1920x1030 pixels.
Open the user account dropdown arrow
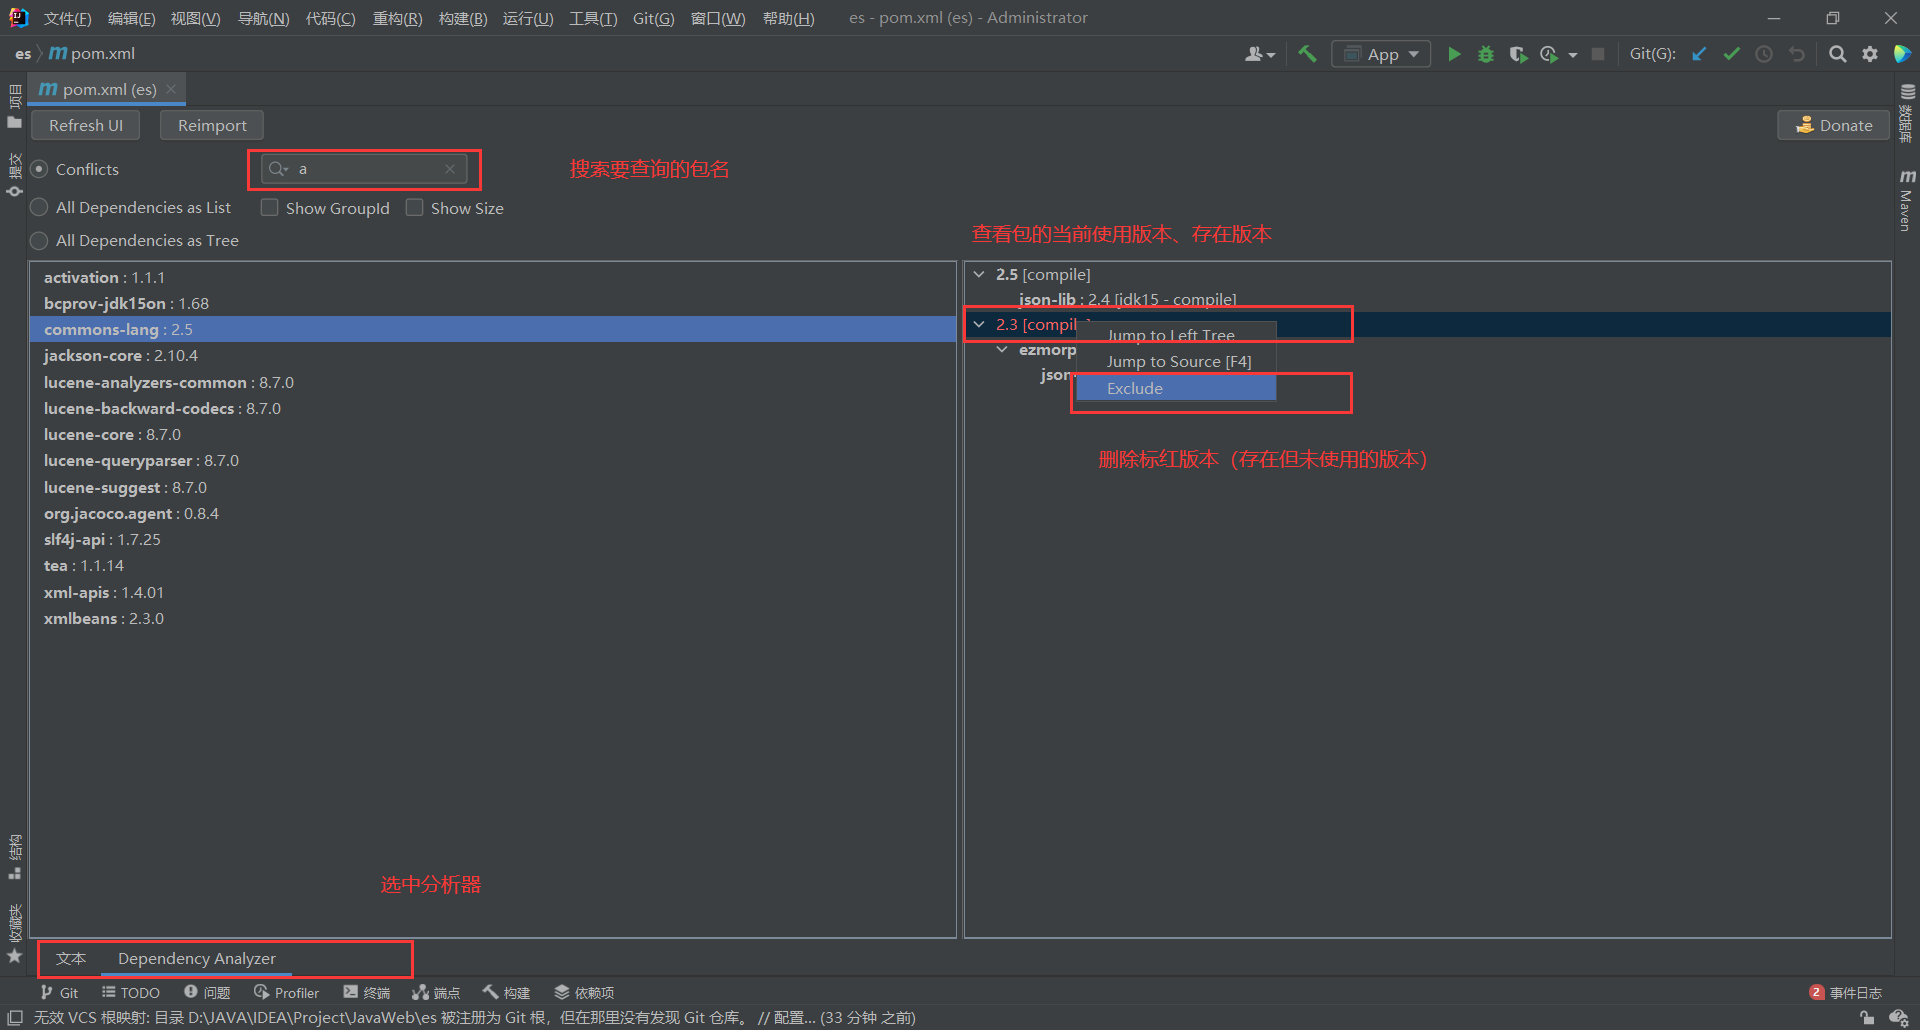(1271, 55)
